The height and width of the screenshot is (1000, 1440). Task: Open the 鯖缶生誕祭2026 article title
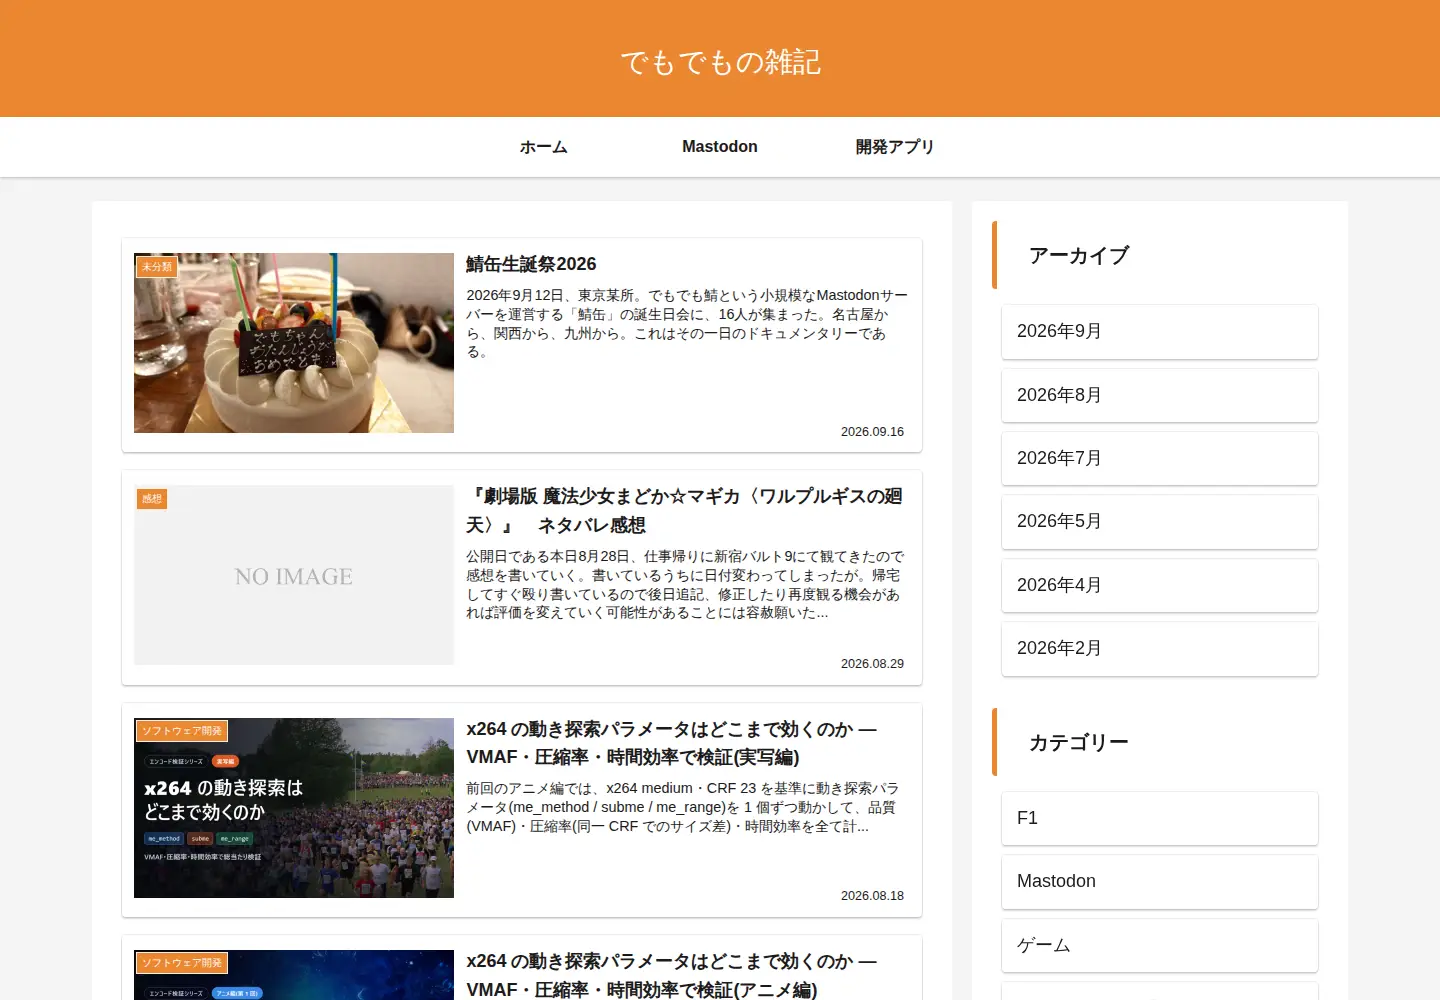tap(531, 264)
